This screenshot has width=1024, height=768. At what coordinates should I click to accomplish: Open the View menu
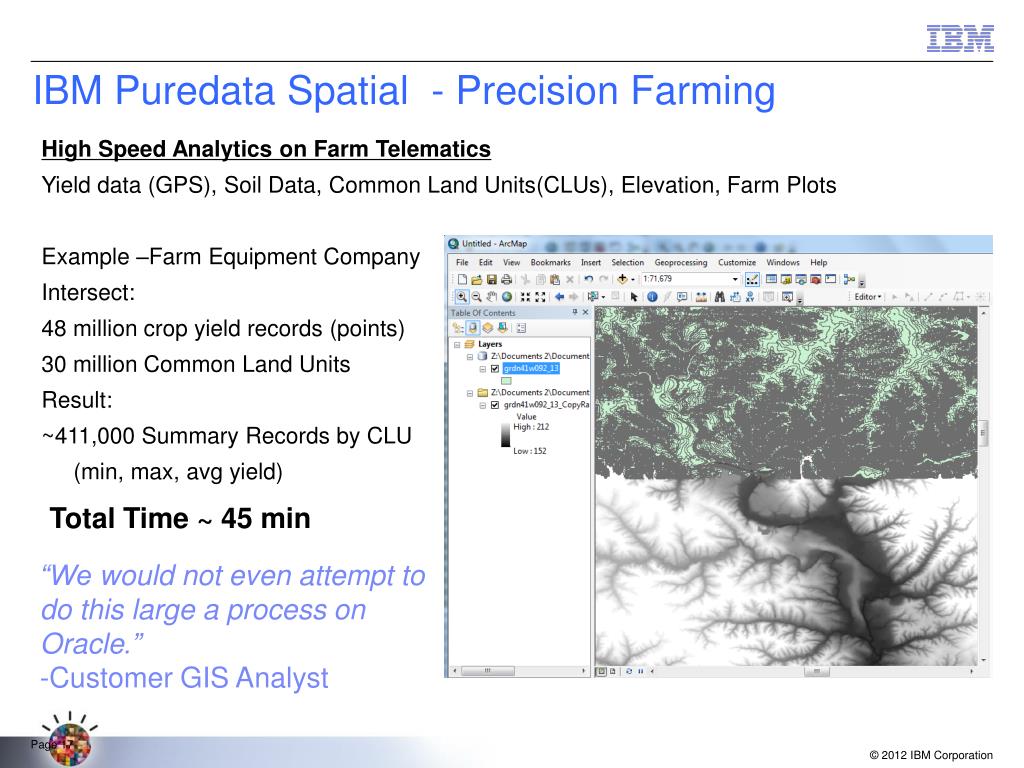pos(511,263)
